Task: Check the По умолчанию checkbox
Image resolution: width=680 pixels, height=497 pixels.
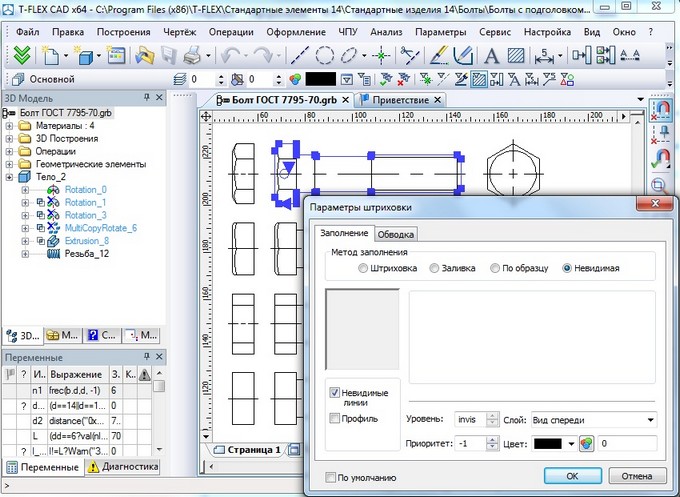Action: [x=330, y=477]
